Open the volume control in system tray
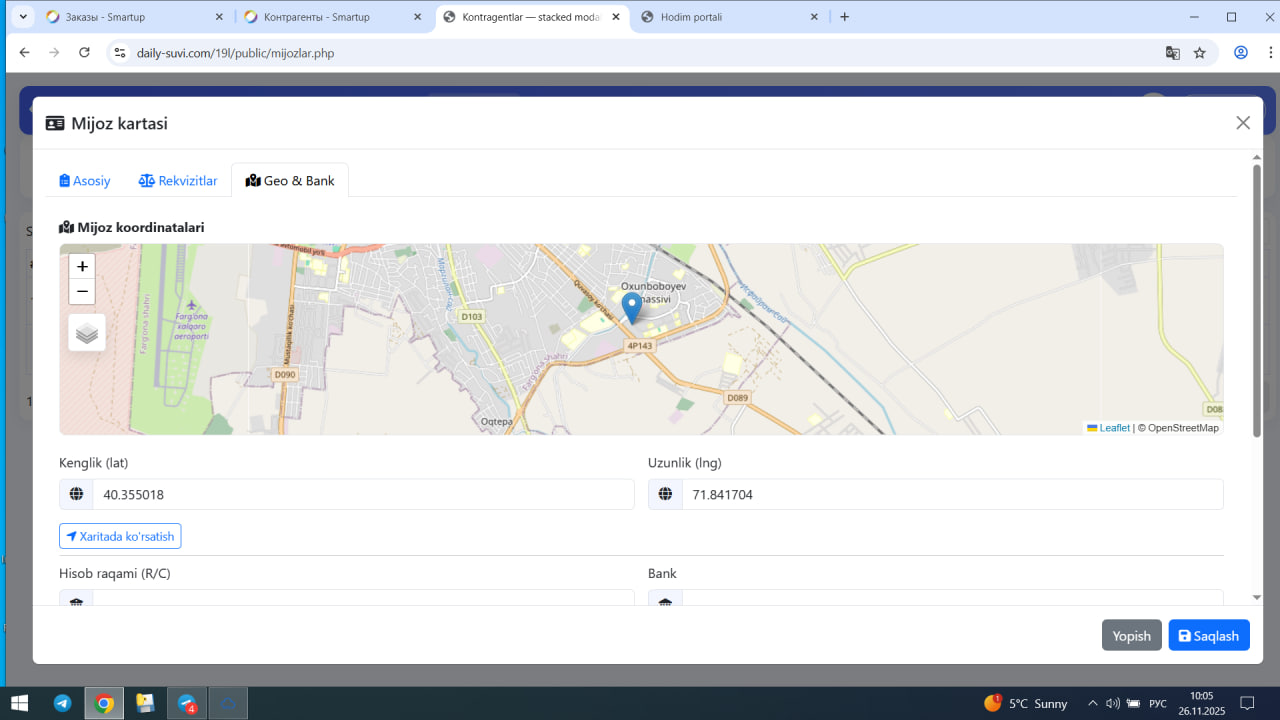Screen dimensions: 1280x720 coord(1113,703)
